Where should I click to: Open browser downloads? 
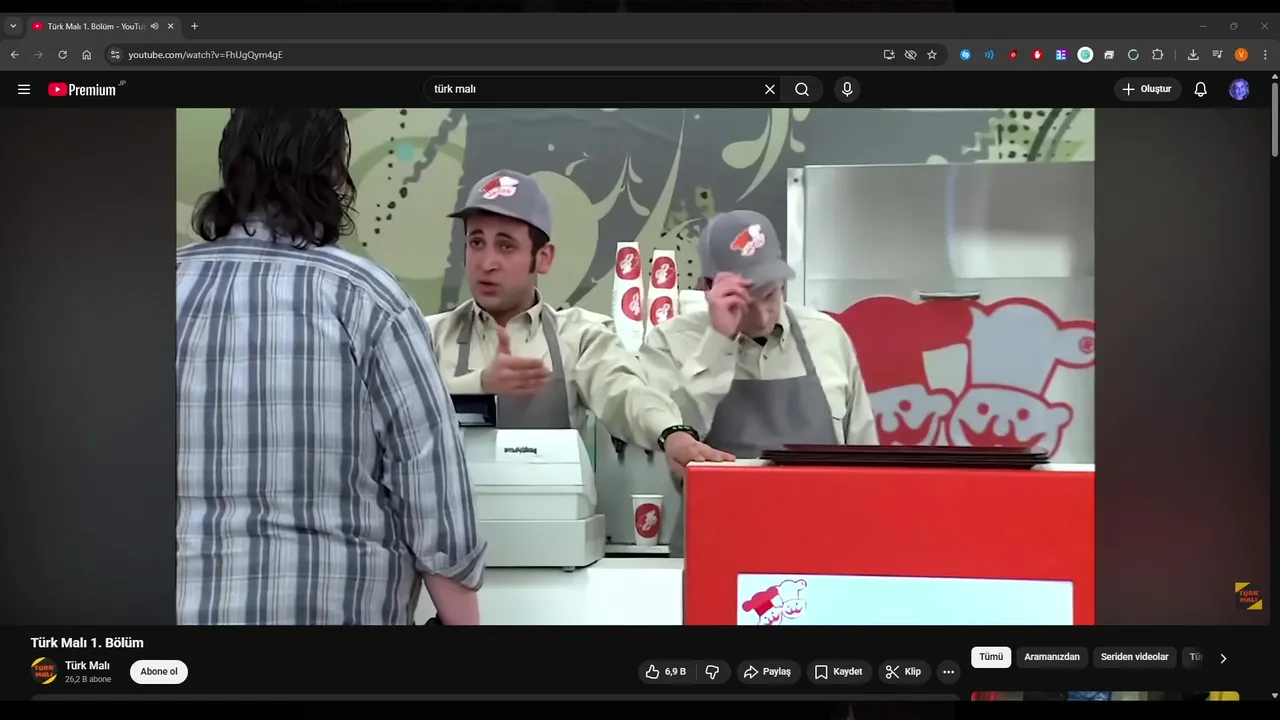1193,55
